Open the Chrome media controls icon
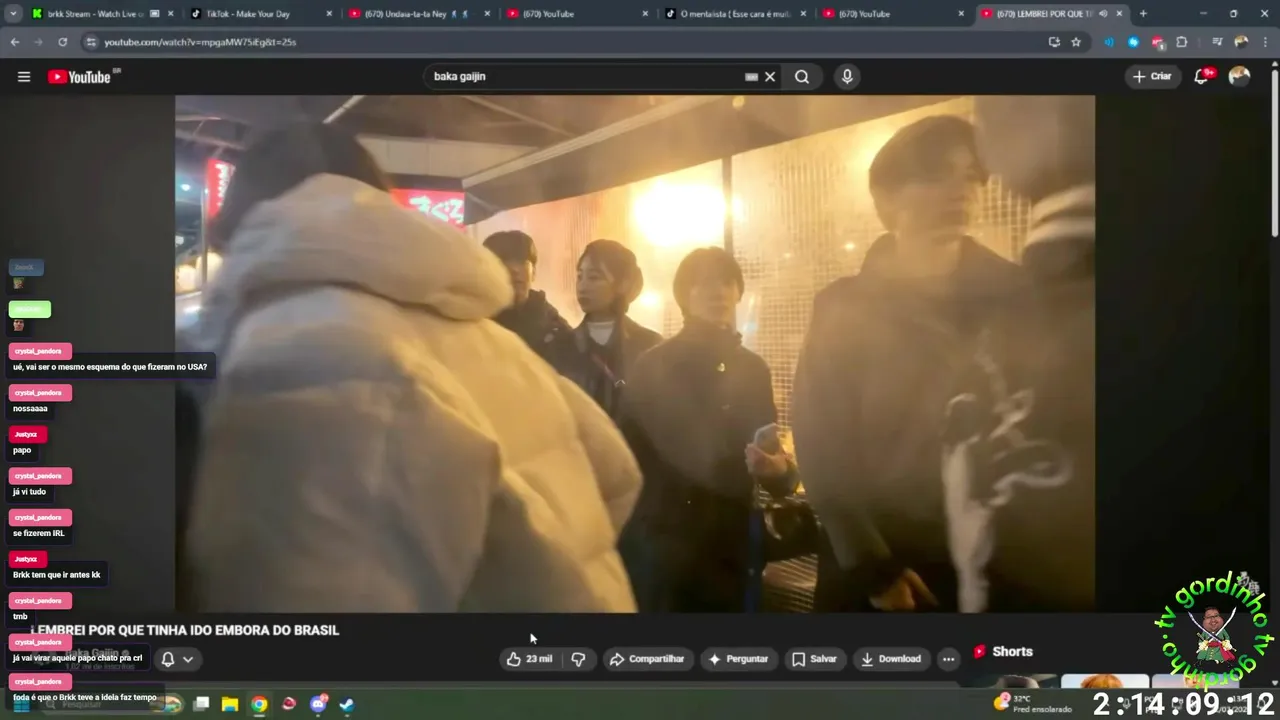Screen dimensions: 1280x720 1217,42
